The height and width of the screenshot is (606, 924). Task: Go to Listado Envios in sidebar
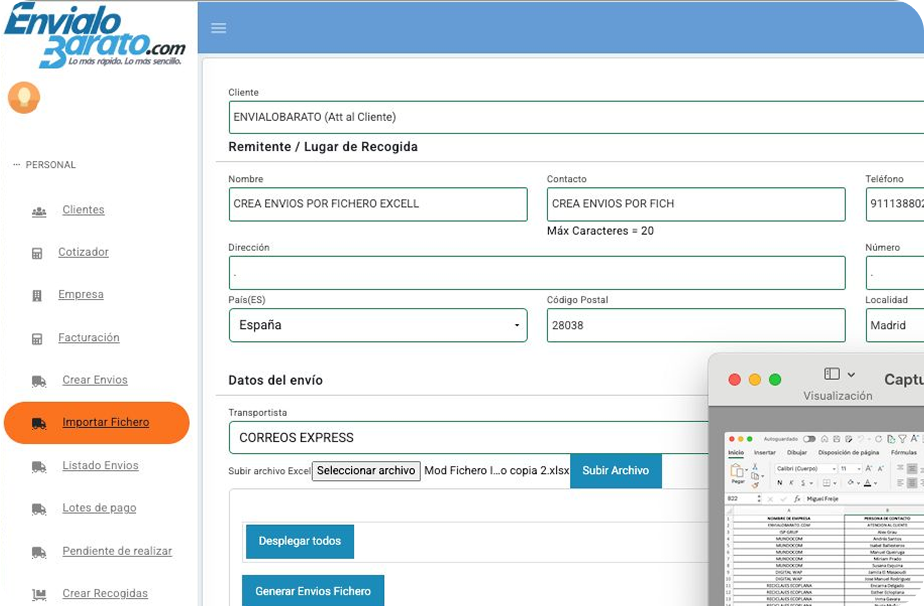tap(100, 466)
